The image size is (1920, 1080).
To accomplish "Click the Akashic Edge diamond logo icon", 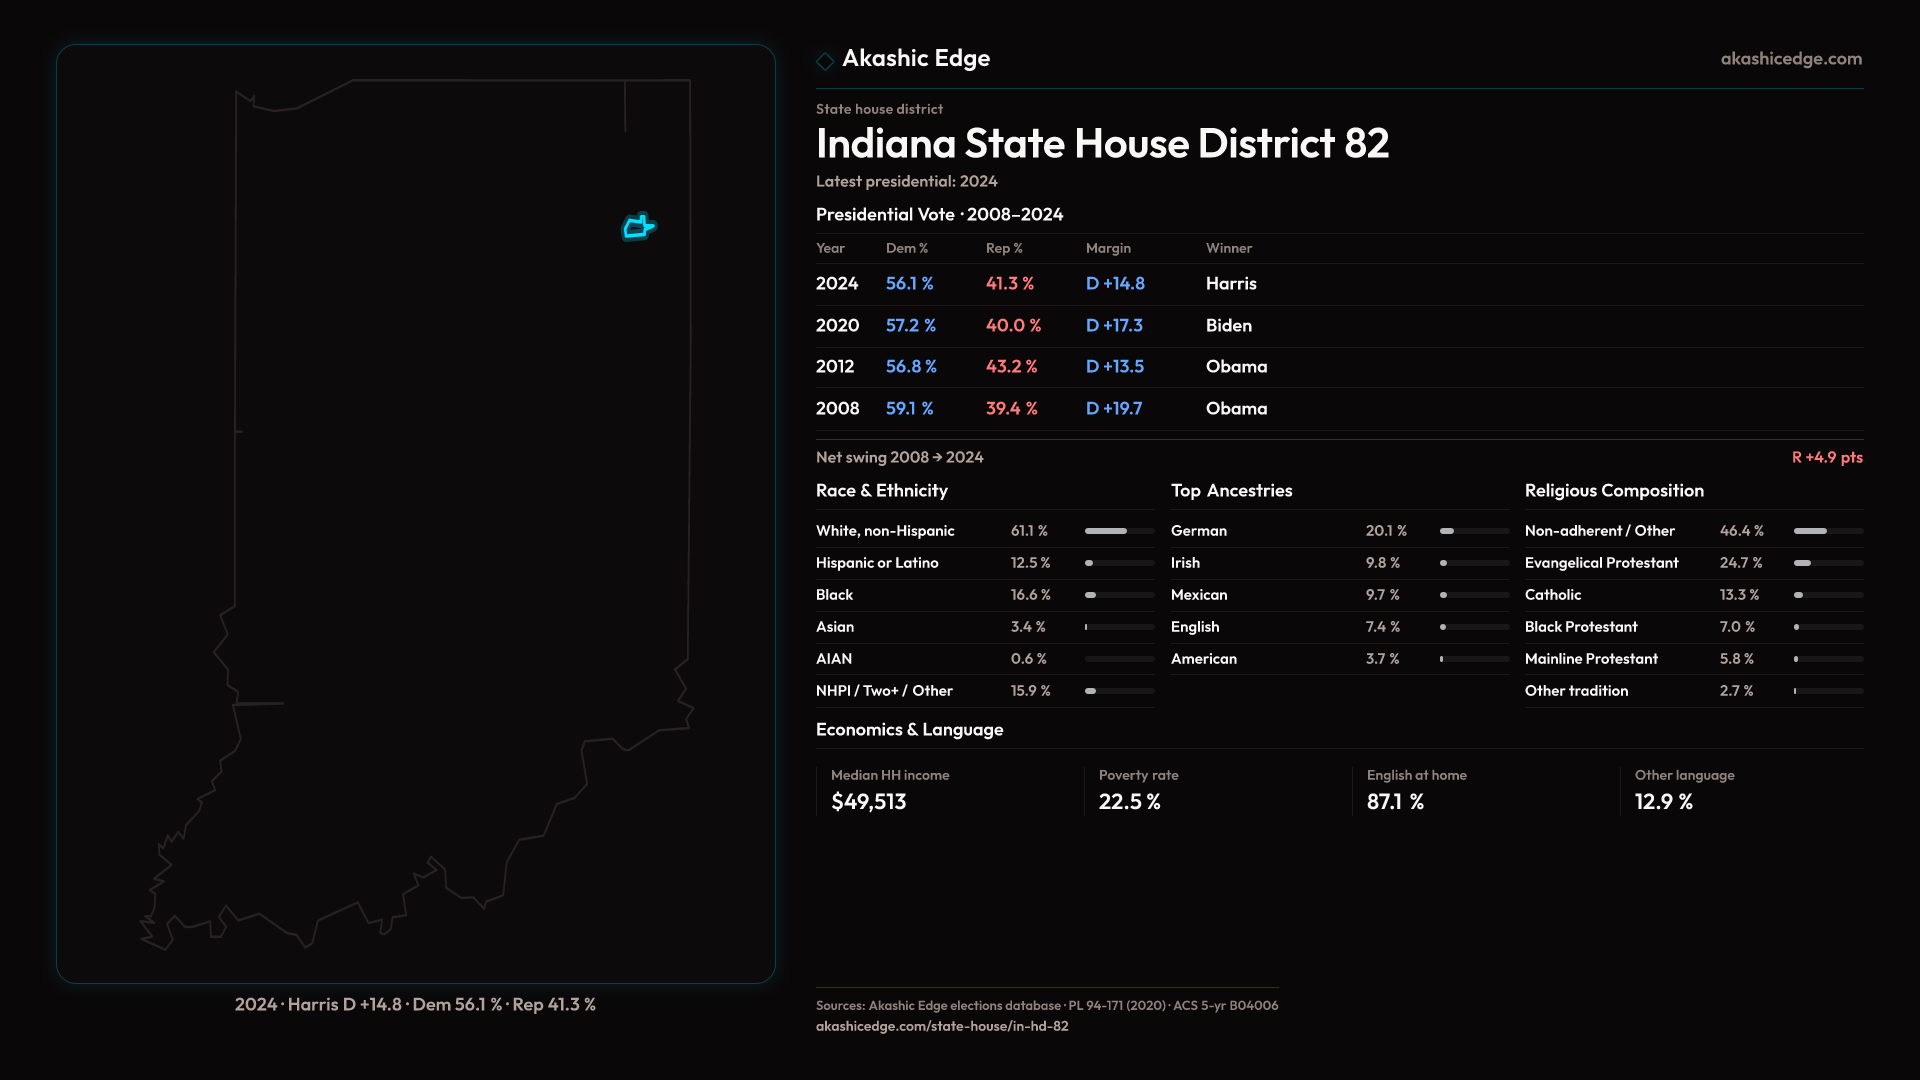I will tap(825, 61).
